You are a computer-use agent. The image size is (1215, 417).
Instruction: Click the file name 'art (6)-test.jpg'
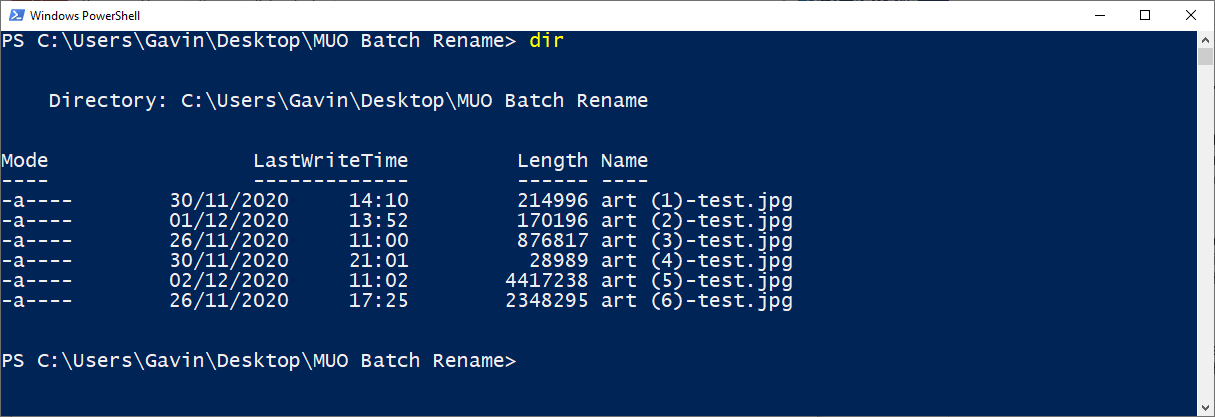[x=696, y=301]
